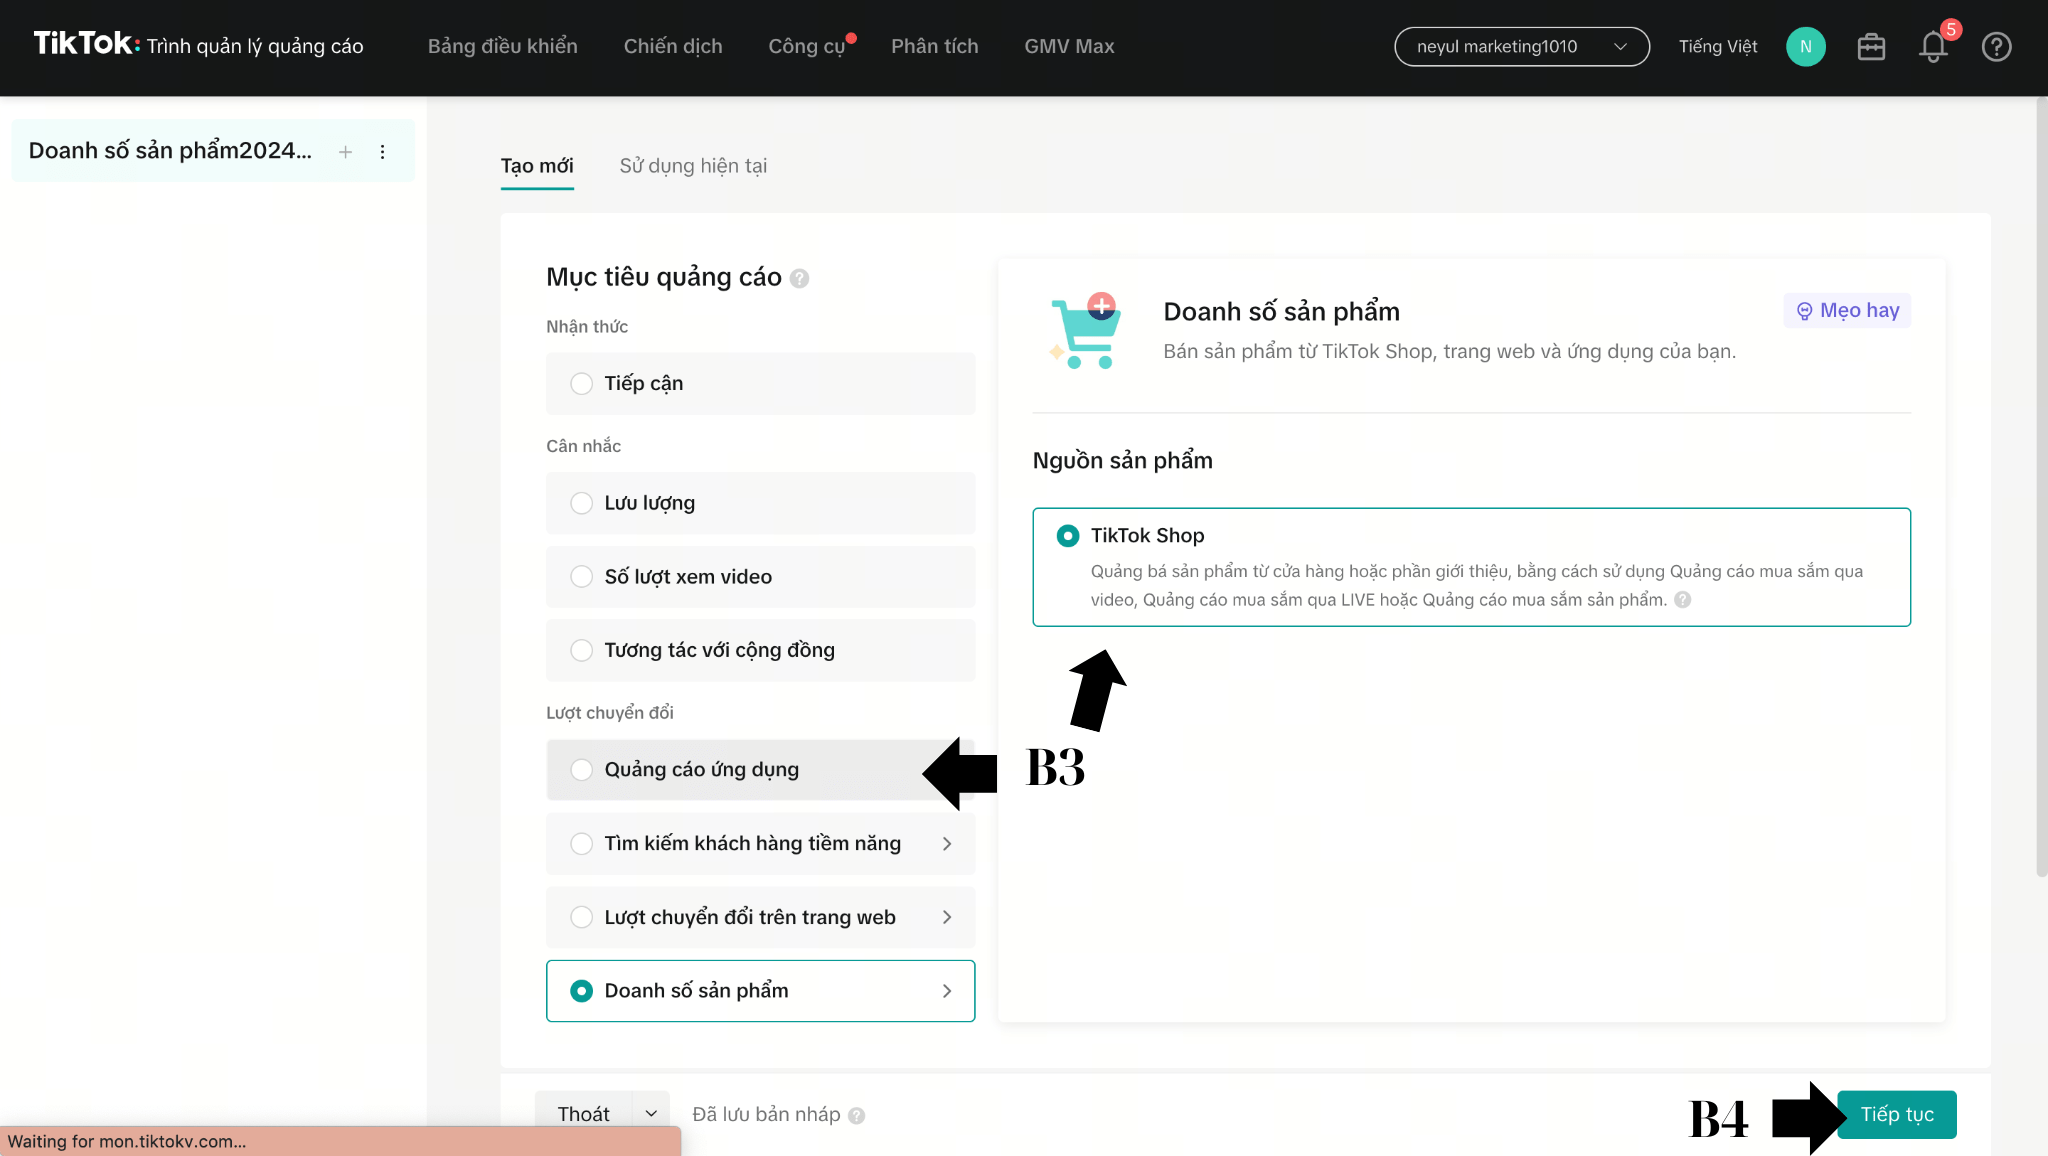Select Tìm kiếm khách hàng tiềm năng radio
This screenshot has width=2048, height=1156.
[x=581, y=843]
